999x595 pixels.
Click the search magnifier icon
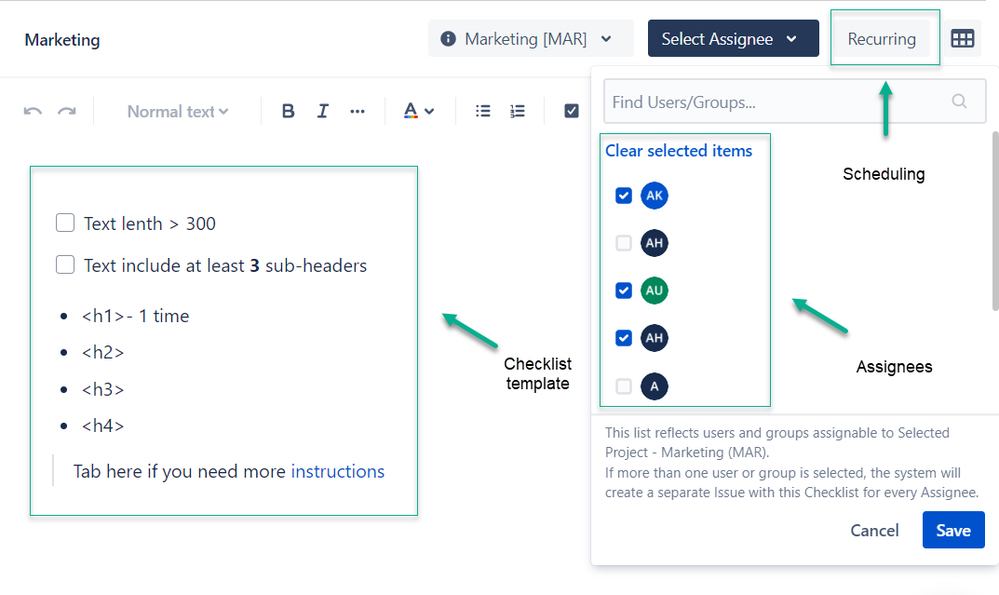[x=959, y=101]
